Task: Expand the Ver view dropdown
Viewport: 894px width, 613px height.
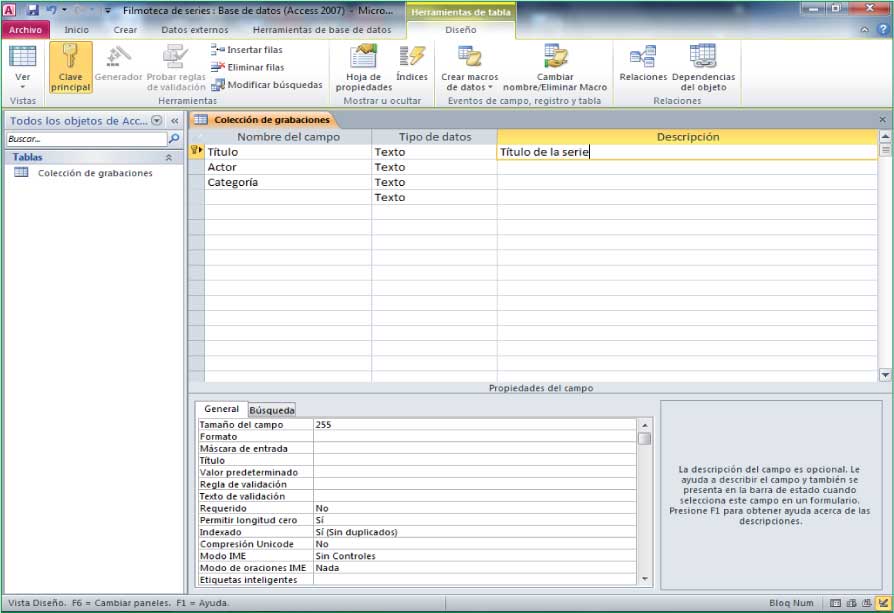Action: point(22,88)
